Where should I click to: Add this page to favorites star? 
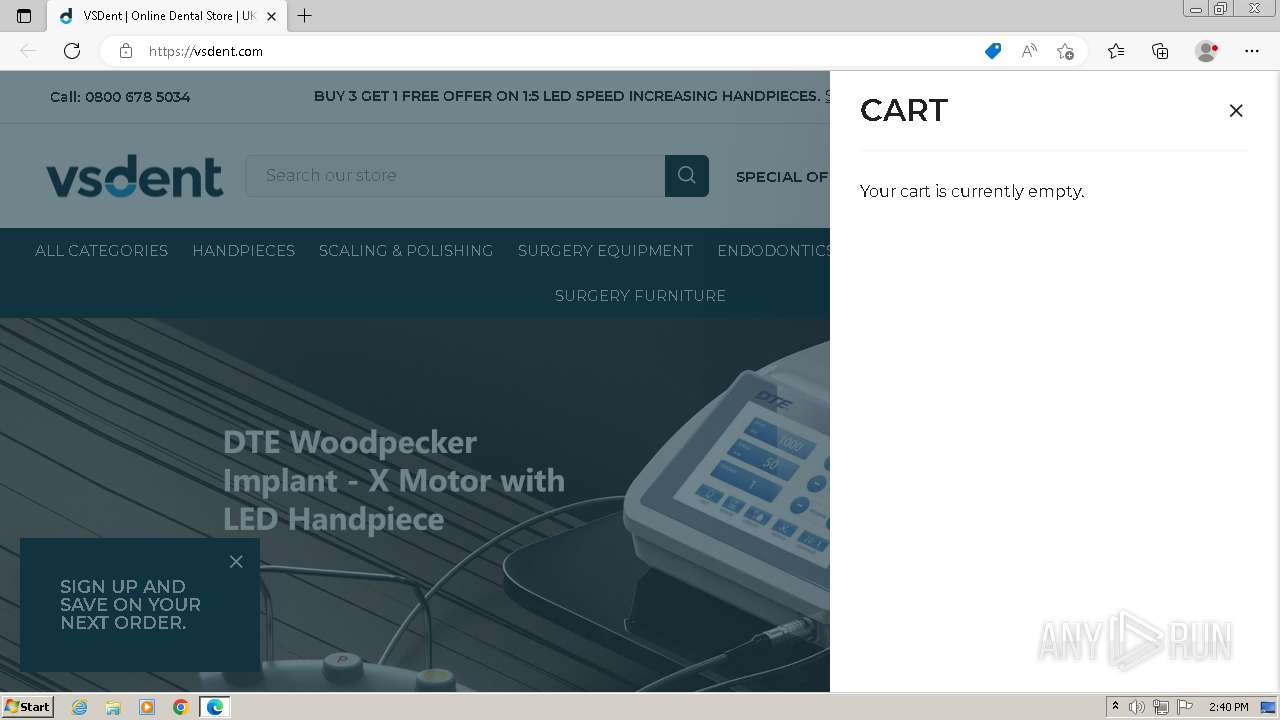click(x=1065, y=51)
